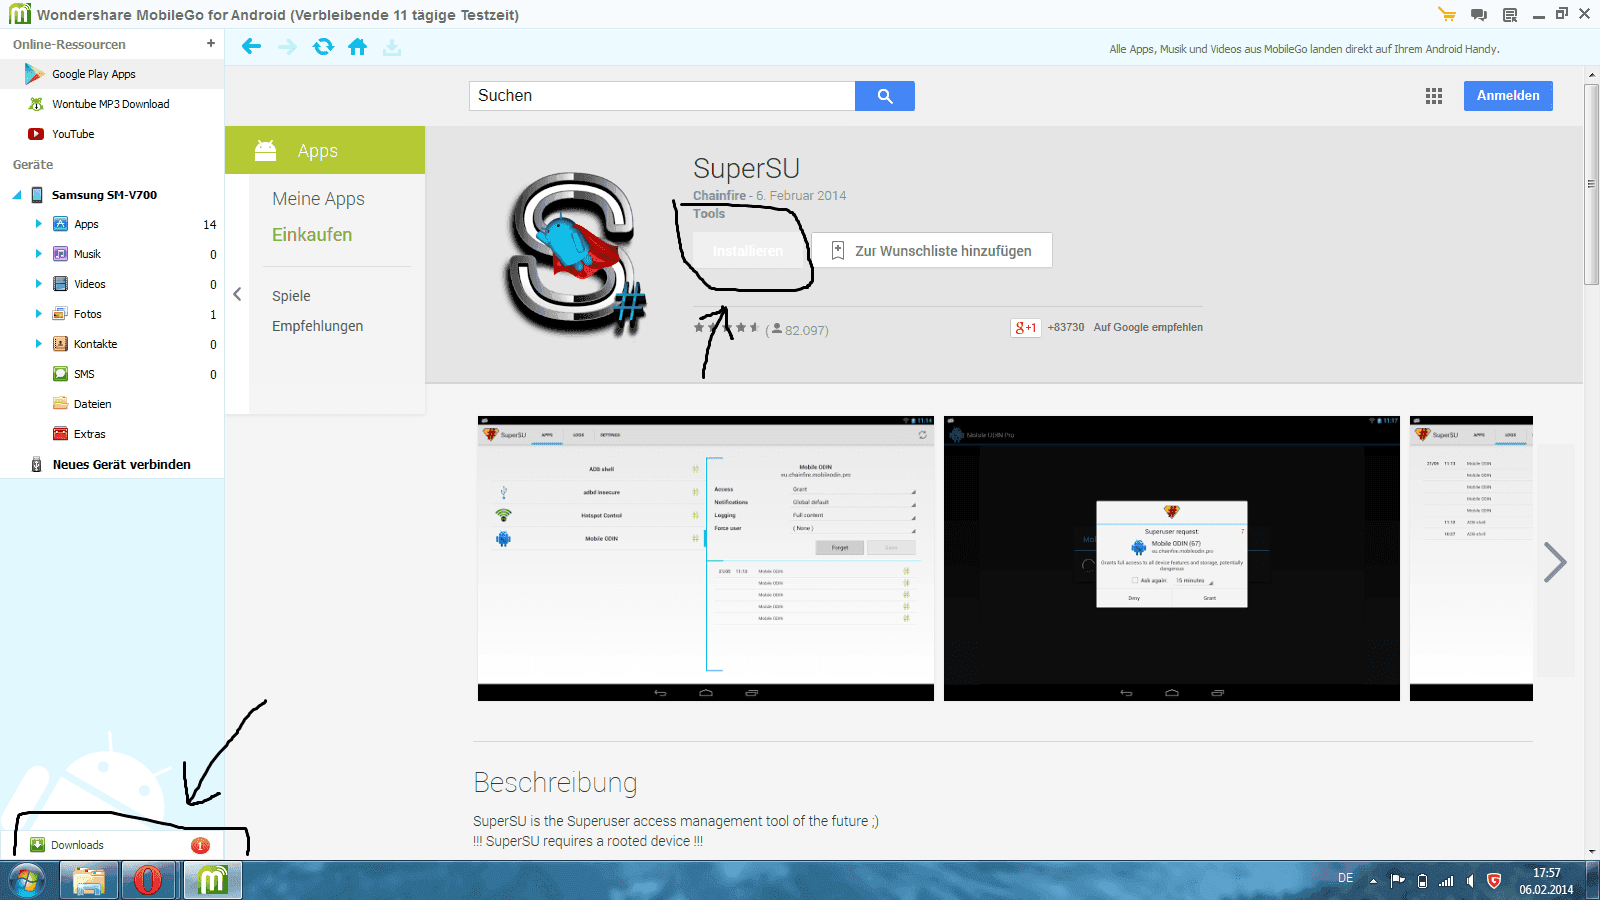Open the Musik section
The height and width of the screenshot is (900, 1600).
[87, 254]
